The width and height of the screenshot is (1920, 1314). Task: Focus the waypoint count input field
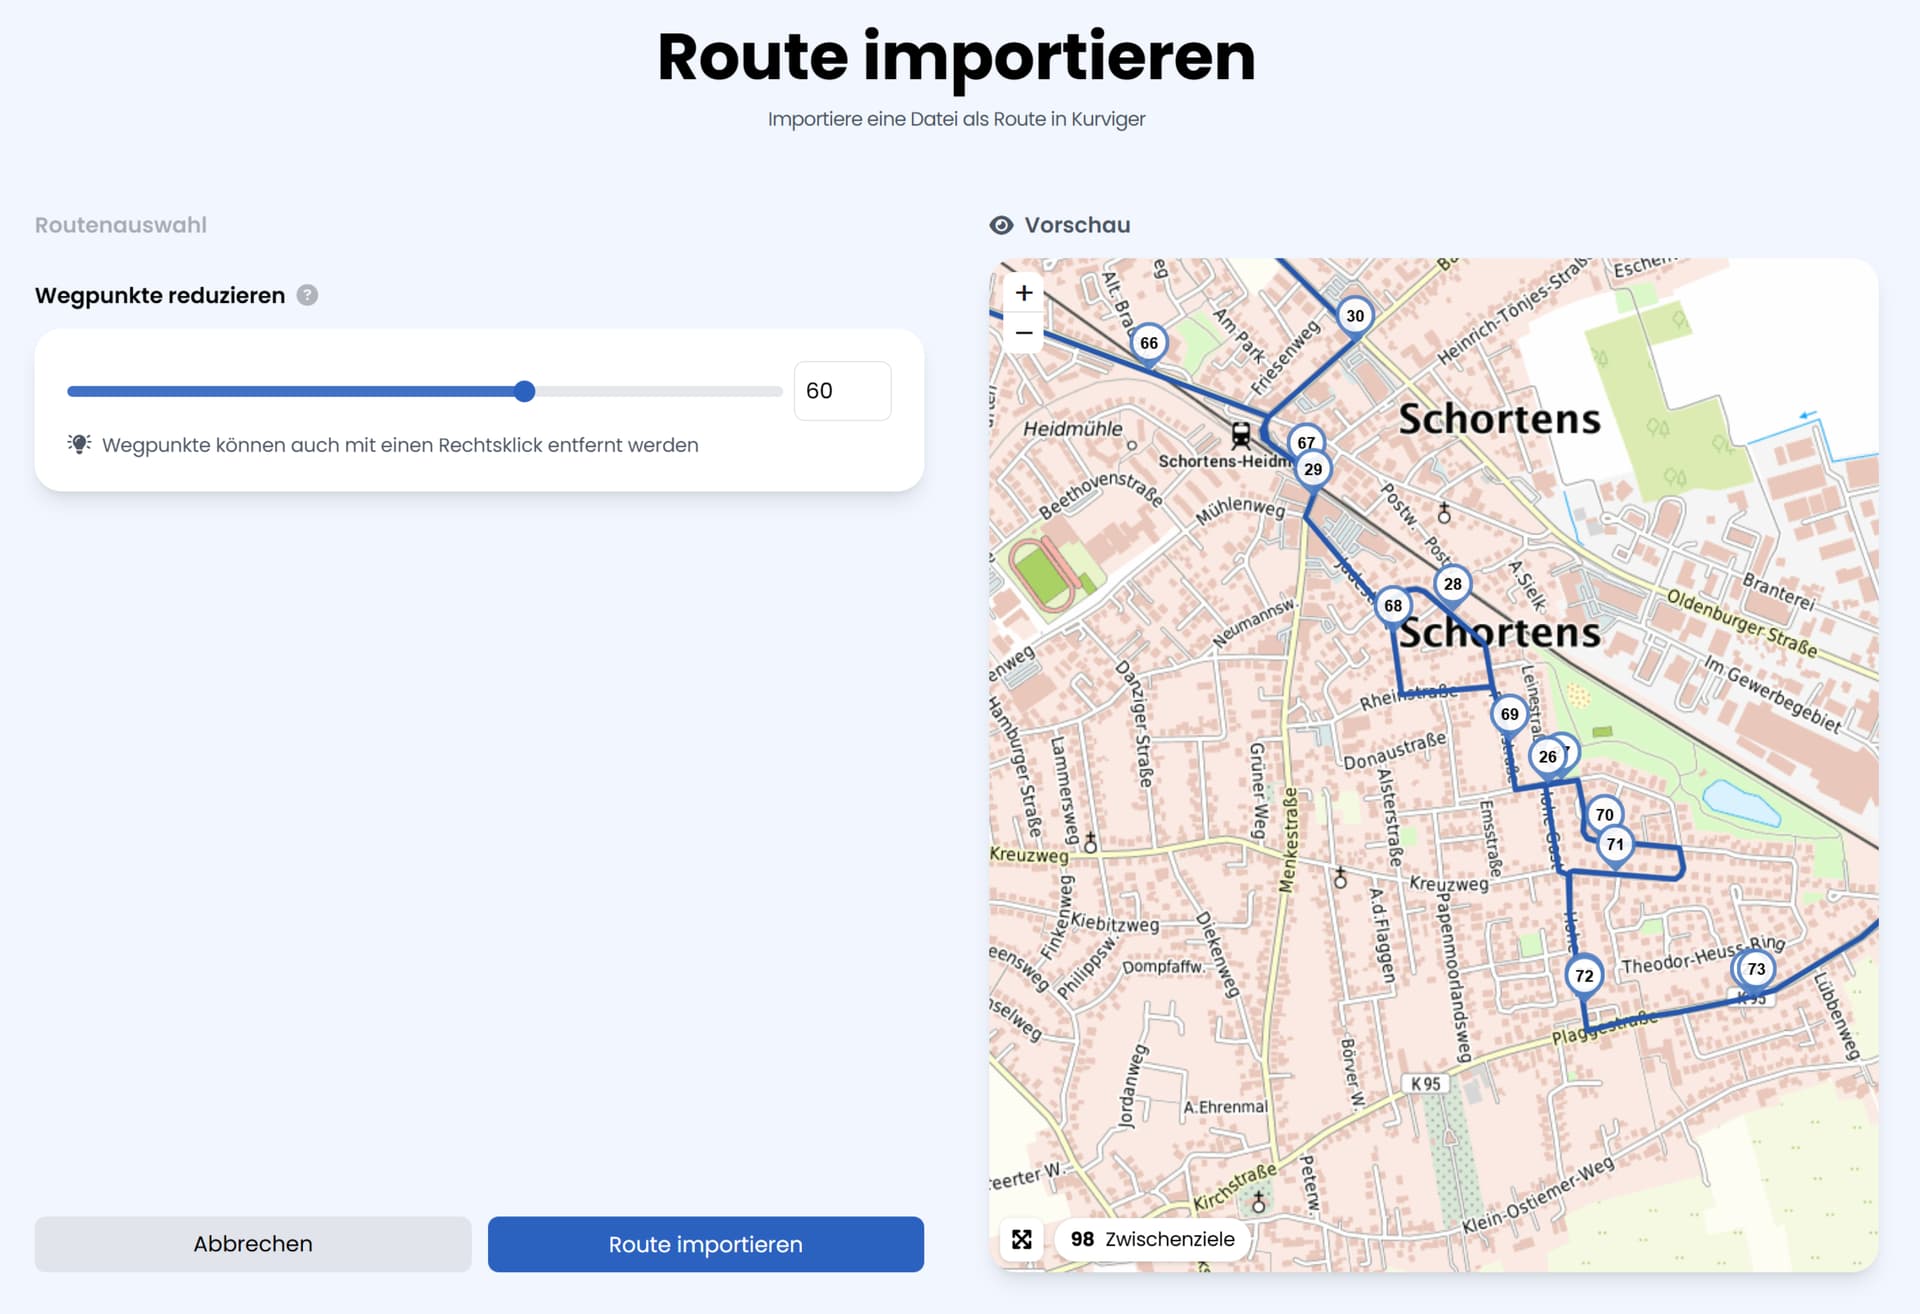[842, 391]
